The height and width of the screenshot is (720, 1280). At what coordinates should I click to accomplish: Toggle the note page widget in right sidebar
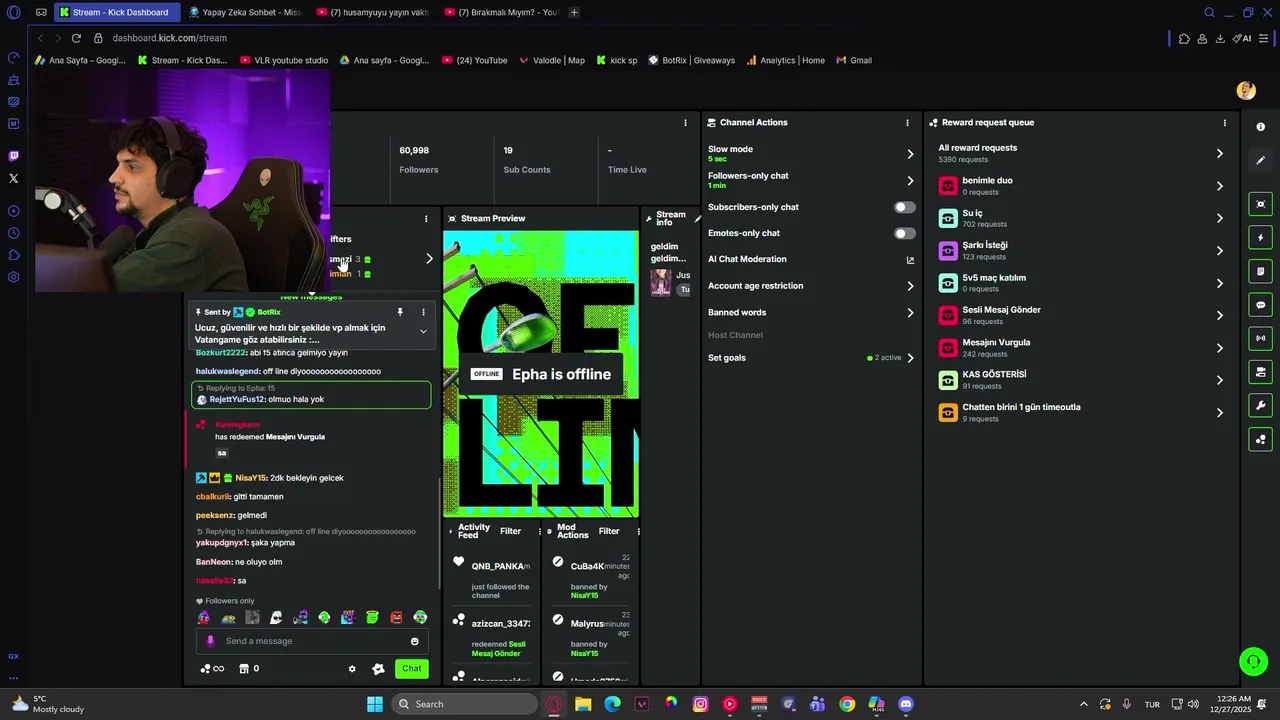pos(1260,271)
